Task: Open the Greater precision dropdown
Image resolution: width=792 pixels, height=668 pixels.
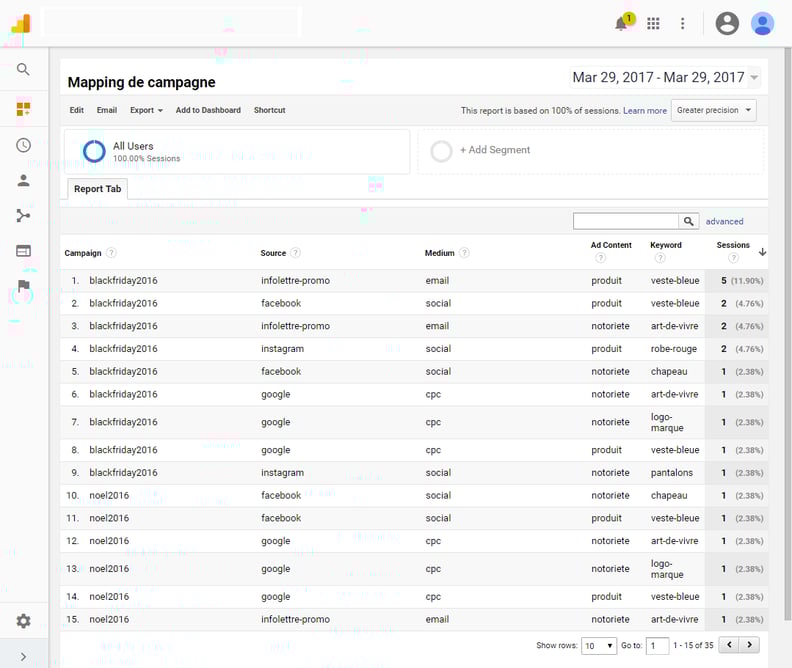Action: tap(714, 110)
